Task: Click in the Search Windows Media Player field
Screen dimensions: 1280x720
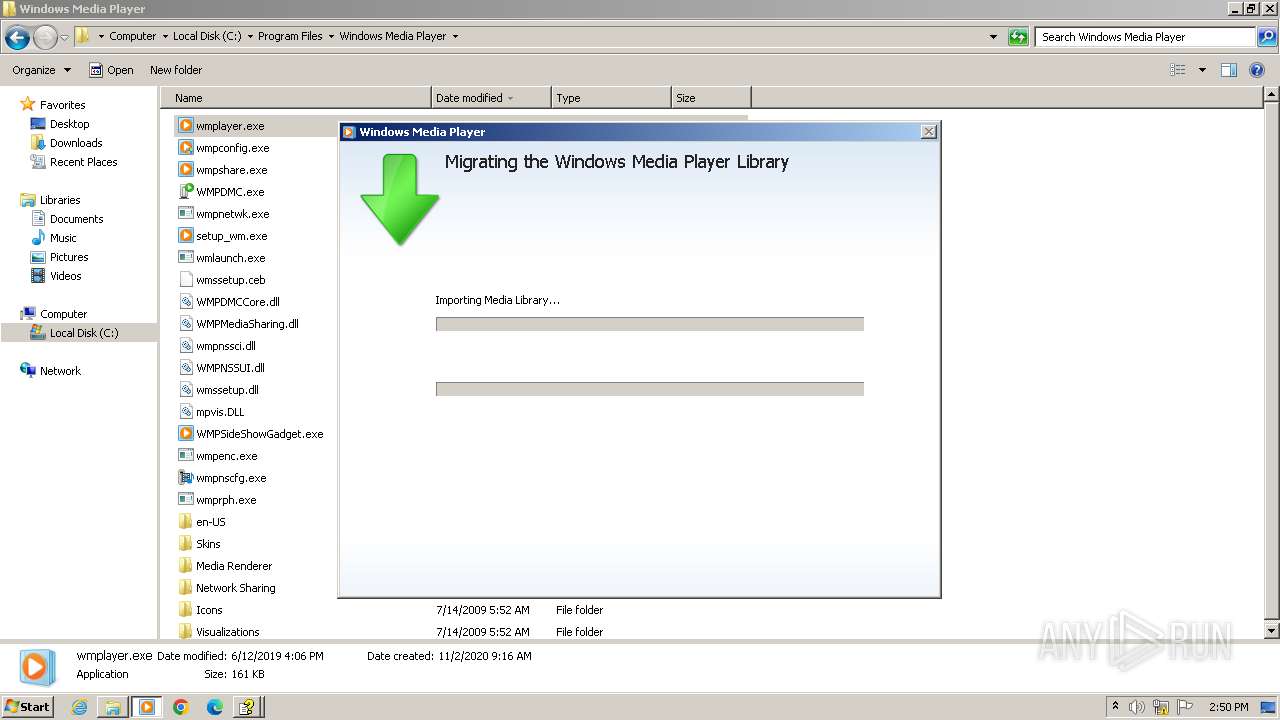Action: (1146, 37)
